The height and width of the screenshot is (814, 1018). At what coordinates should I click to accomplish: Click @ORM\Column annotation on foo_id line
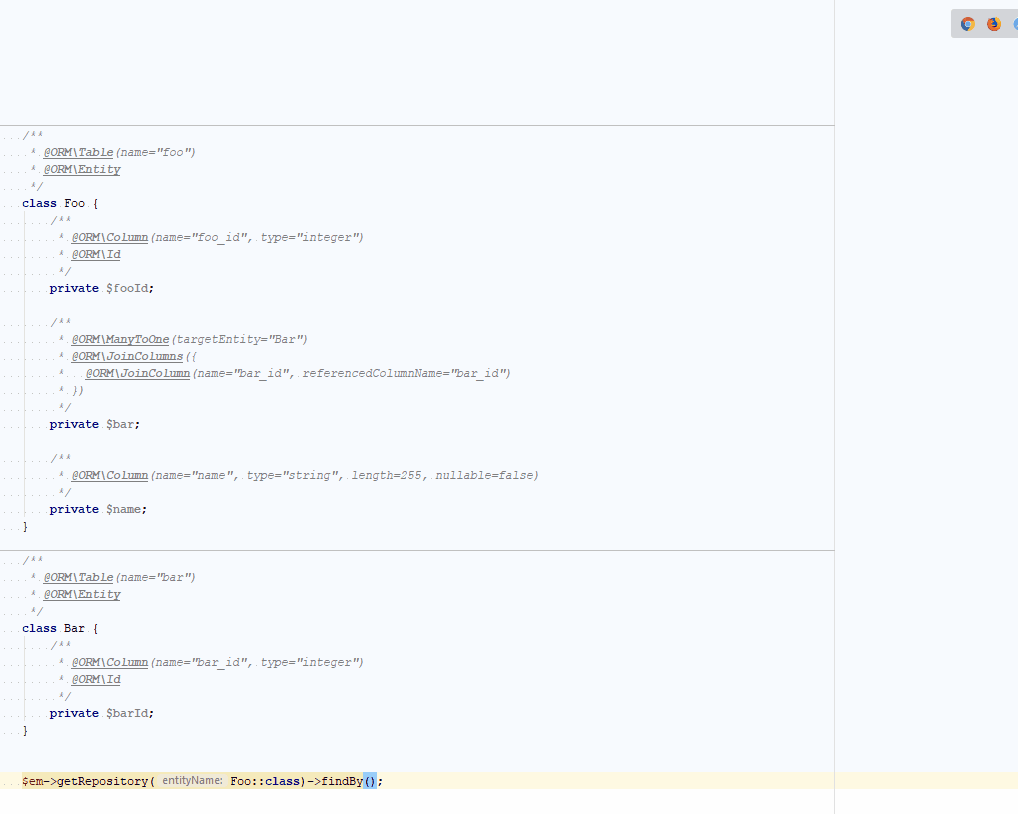pyautogui.click(x=110, y=238)
